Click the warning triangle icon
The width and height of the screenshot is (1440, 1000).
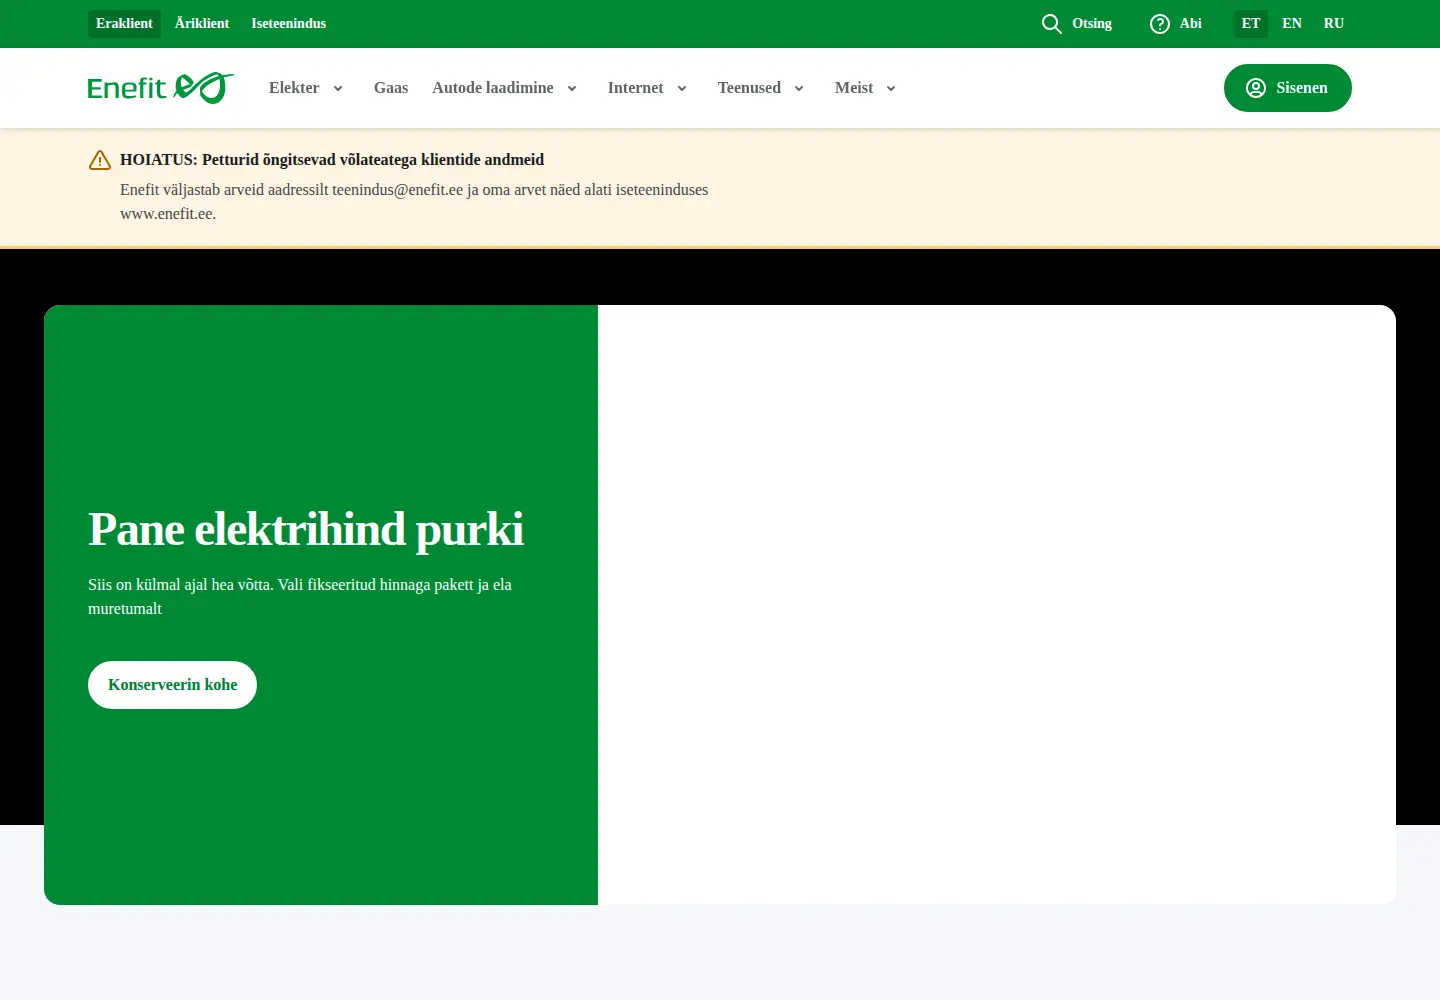point(100,160)
